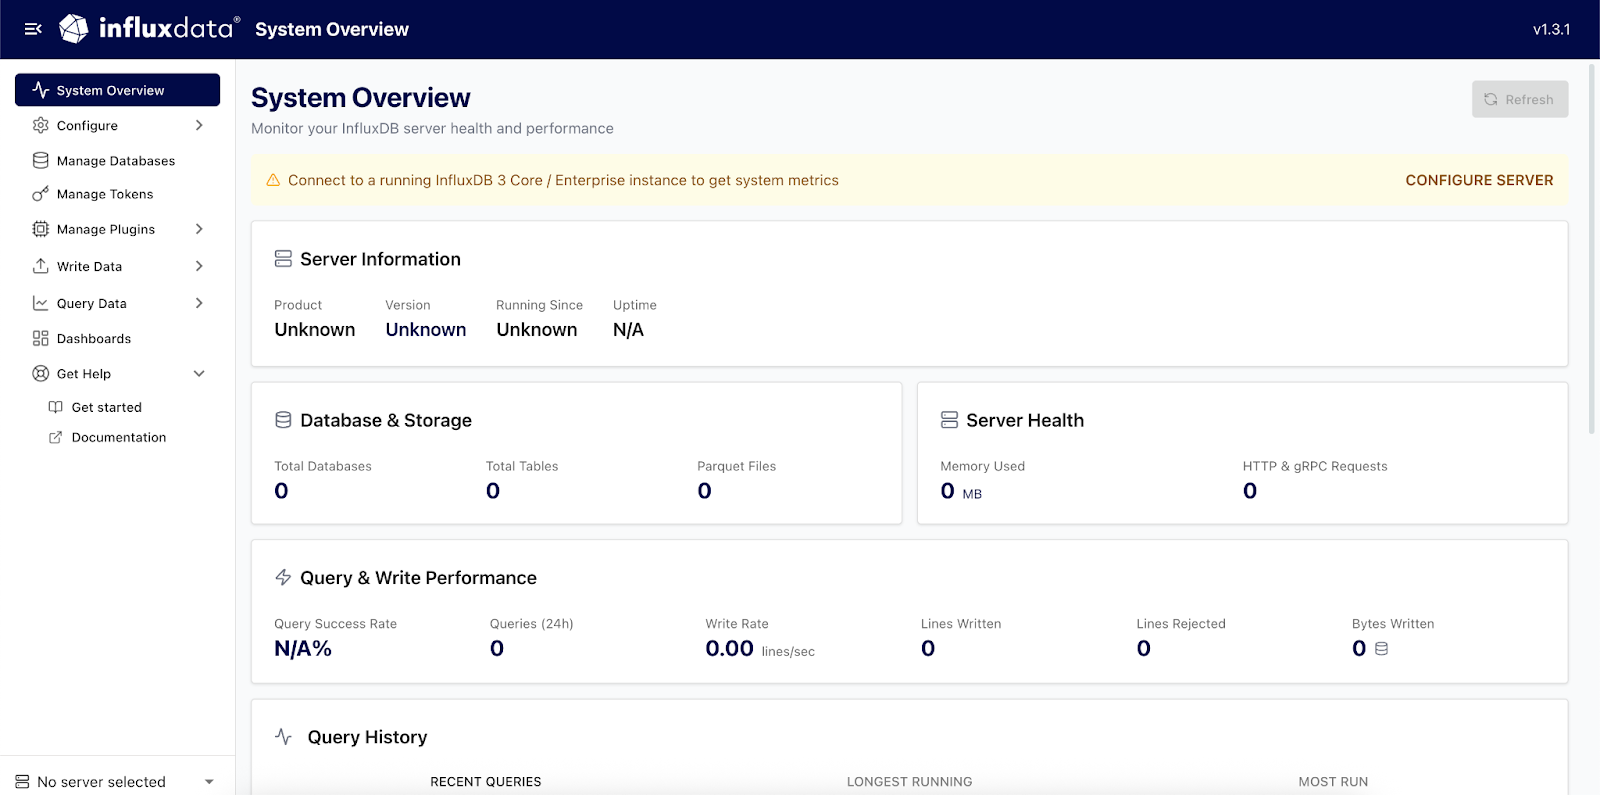
Task: Click the Manage Plugins chip icon
Action: point(41,229)
